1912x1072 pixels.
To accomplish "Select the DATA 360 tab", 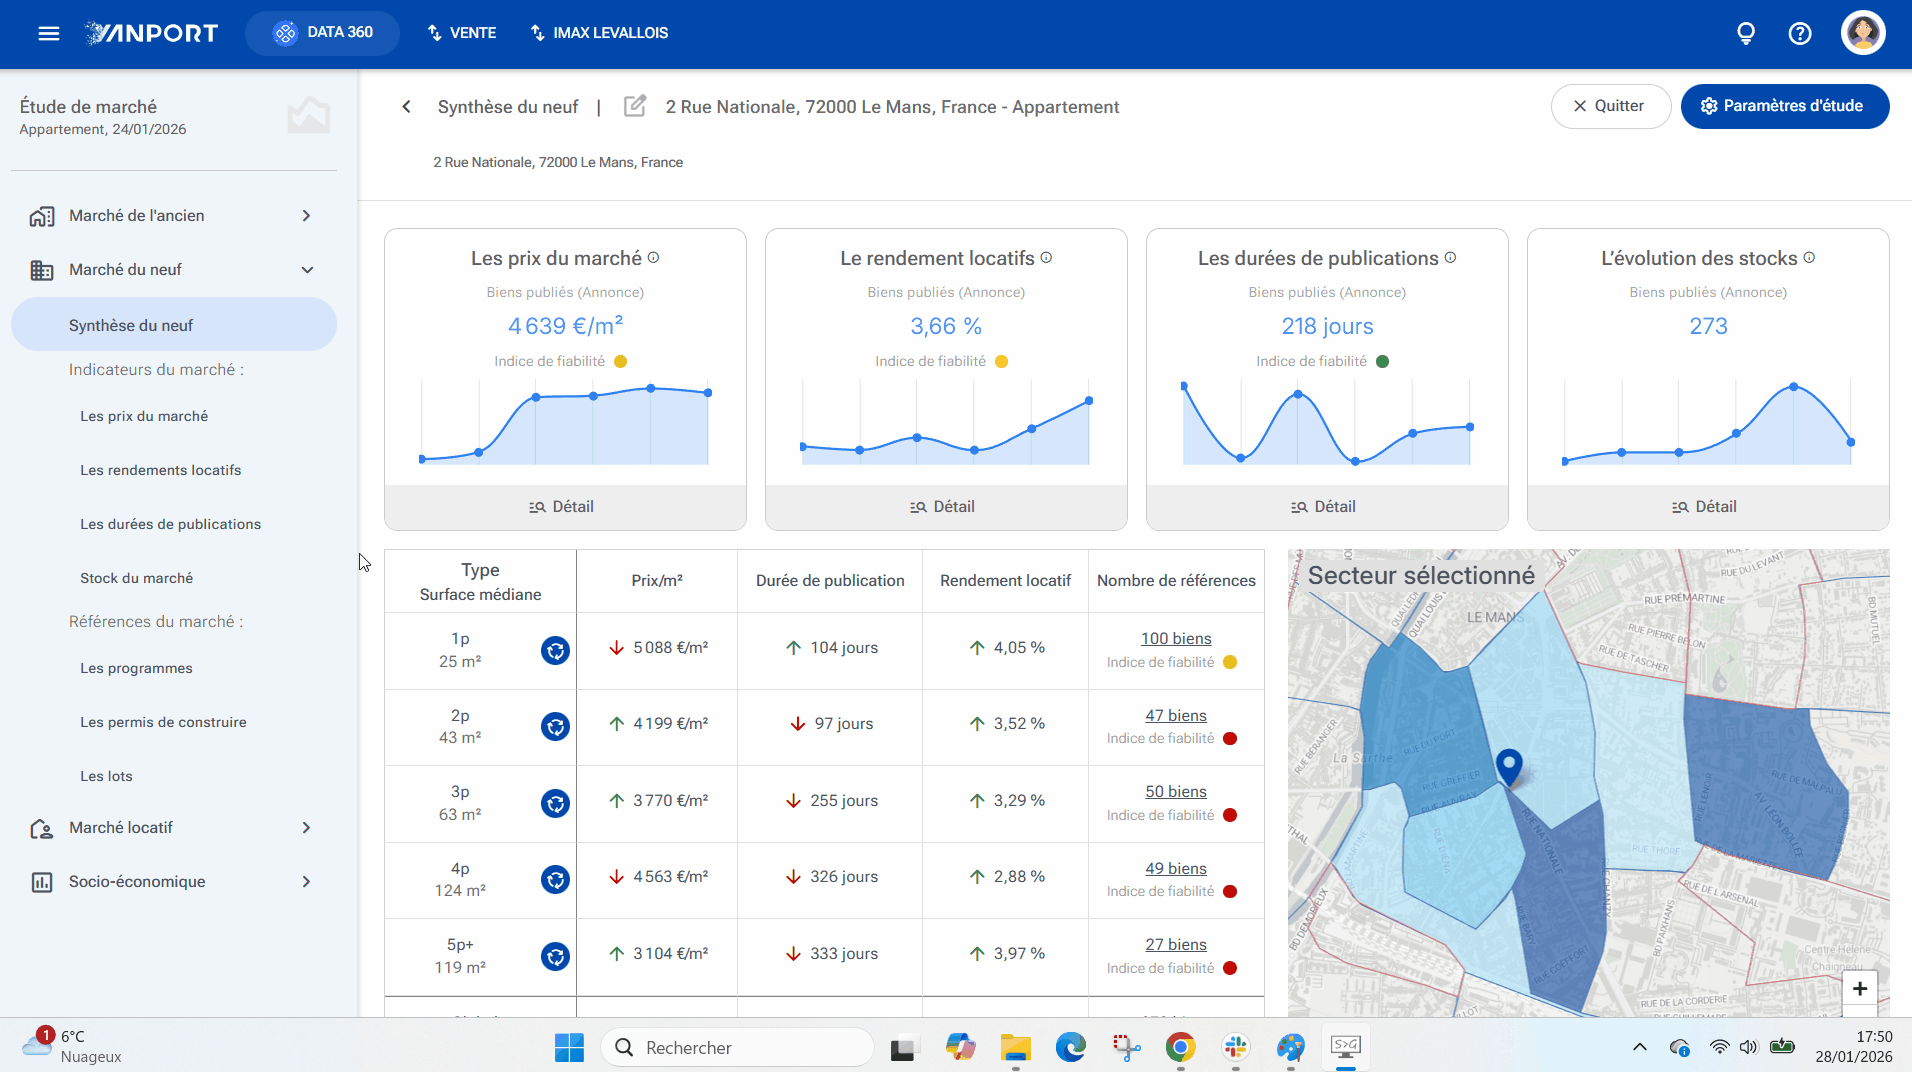I will click(x=322, y=33).
